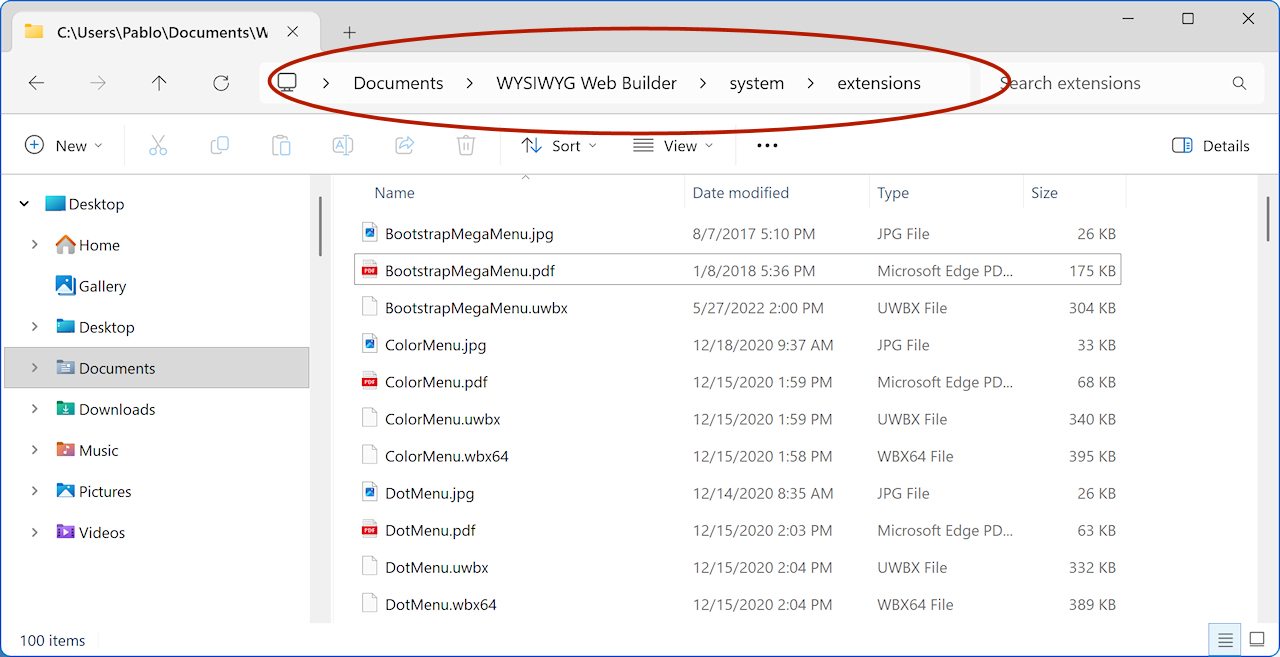
Task: Open a new tab with plus button
Action: (x=349, y=32)
